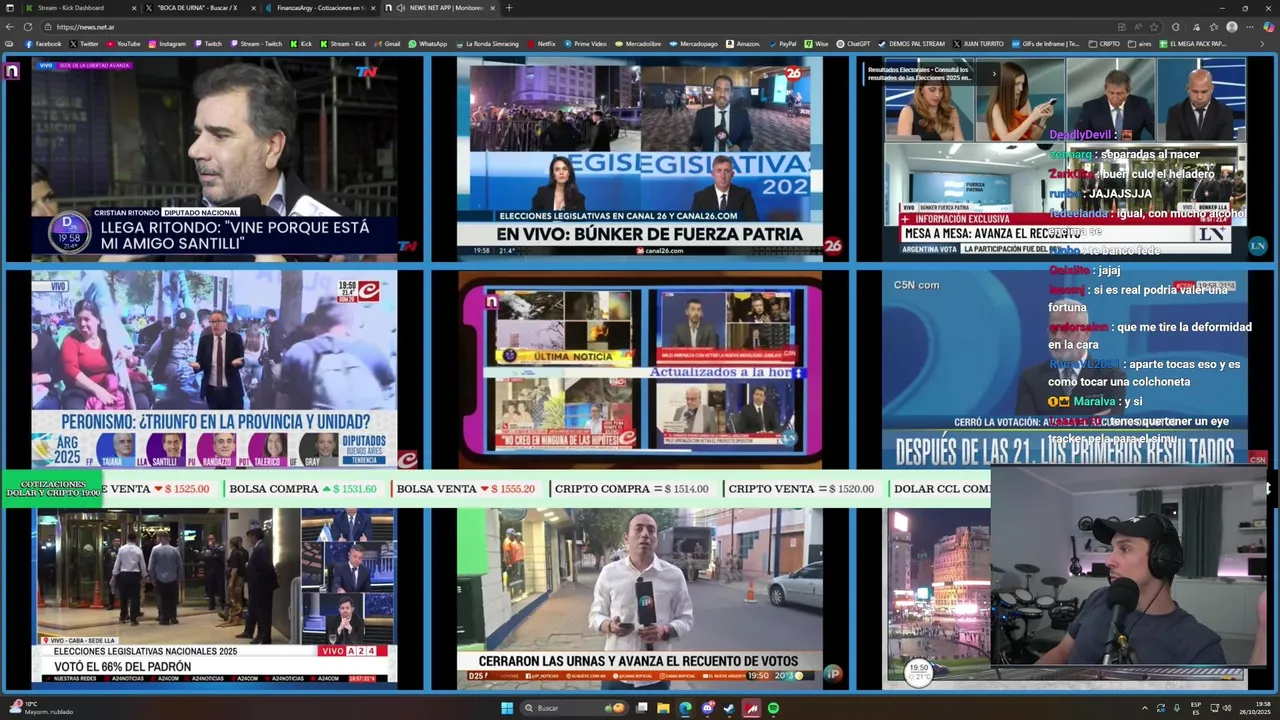Viewport: 1280px width, 720px height.
Task: Open the Wise bookmark
Action: [x=816, y=44]
